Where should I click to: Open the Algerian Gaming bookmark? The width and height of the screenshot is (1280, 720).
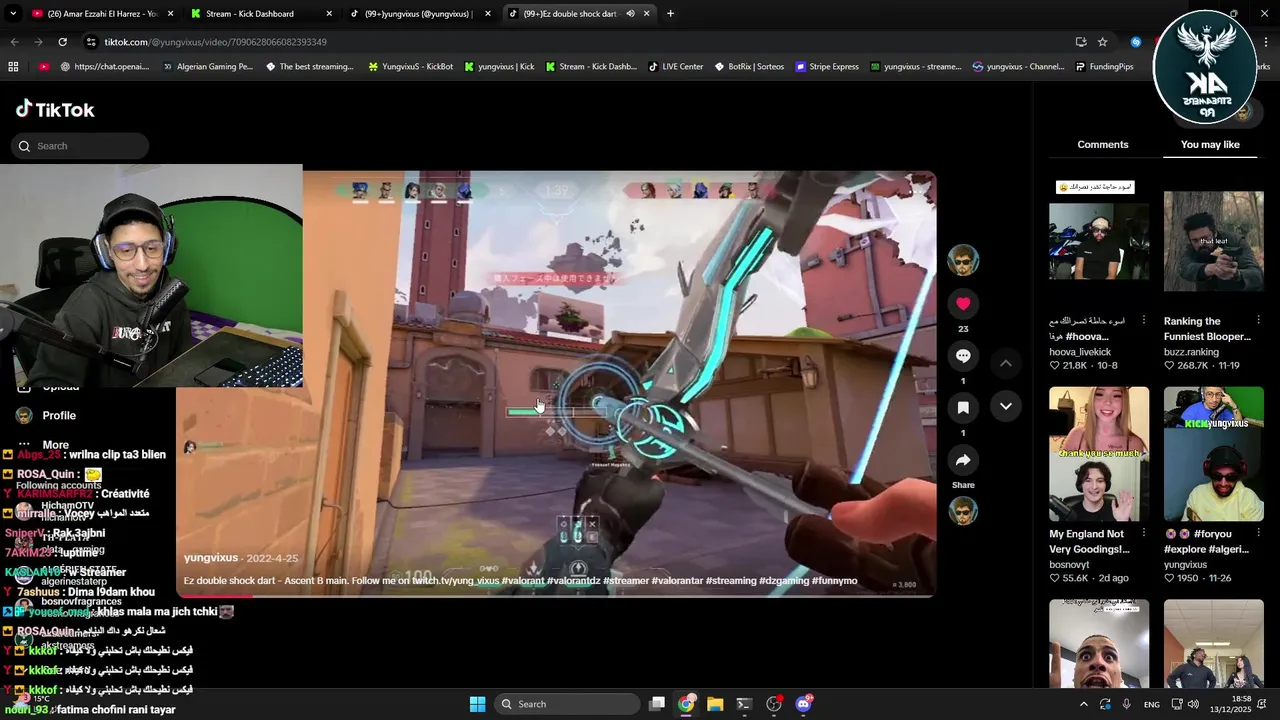(x=208, y=67)
